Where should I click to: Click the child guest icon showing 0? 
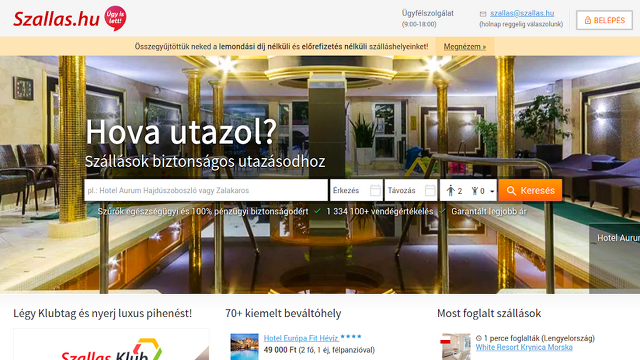click(x=475, y=191)
